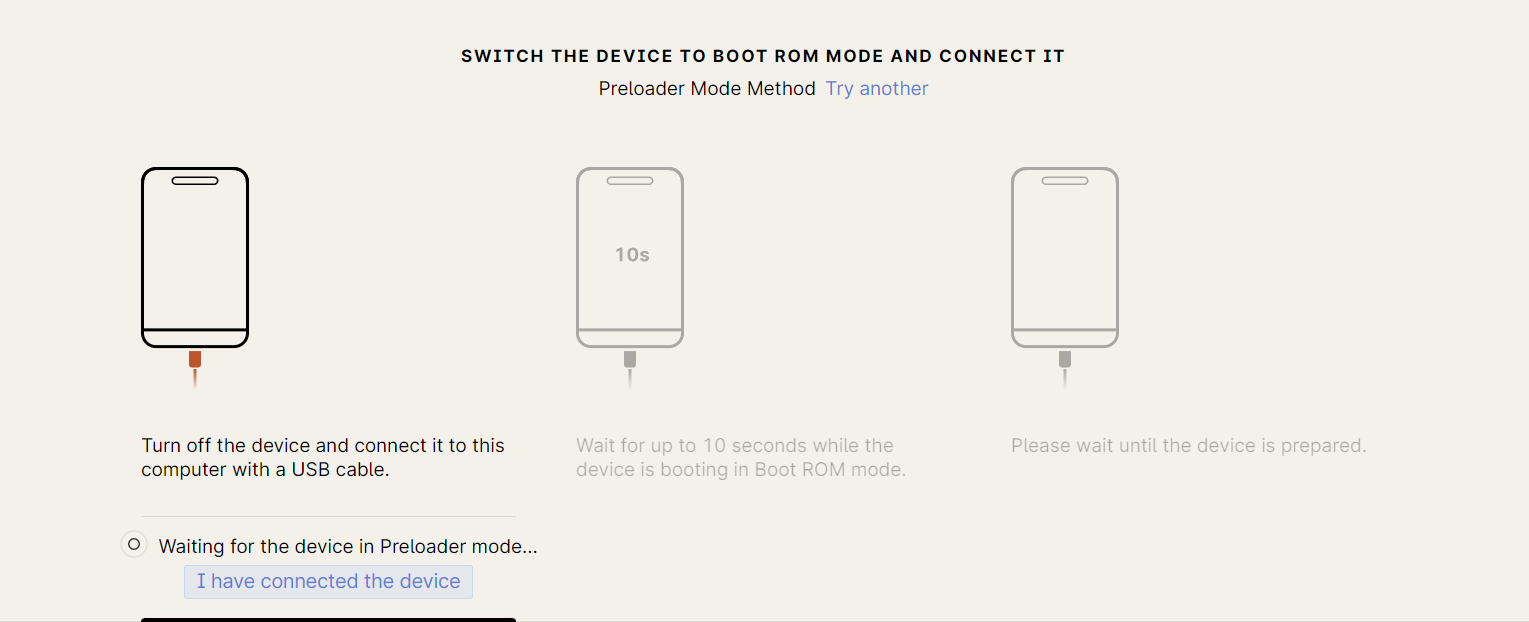This screenshot has width=1529, height=622.
Task: Click the USB plug under the third phone
Action: click(x=1065, y=359)
